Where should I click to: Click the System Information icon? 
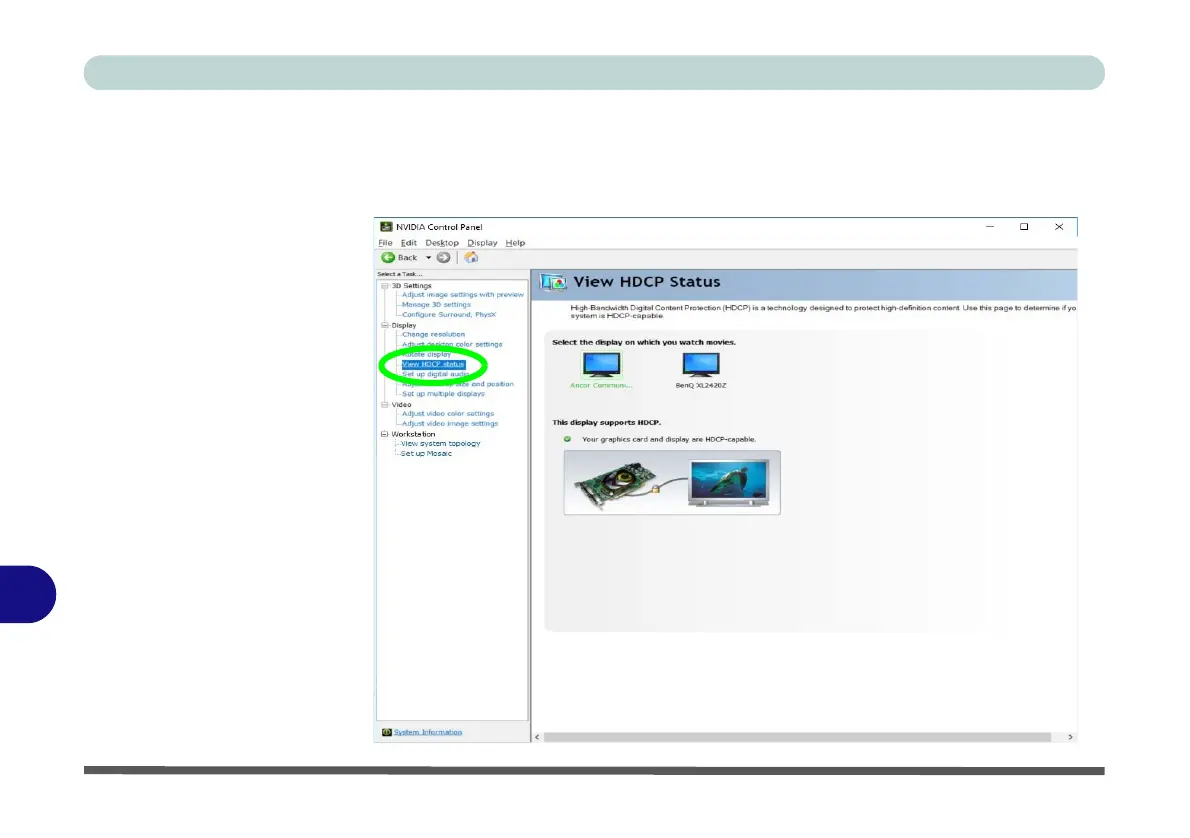click(x=387, y=732)
